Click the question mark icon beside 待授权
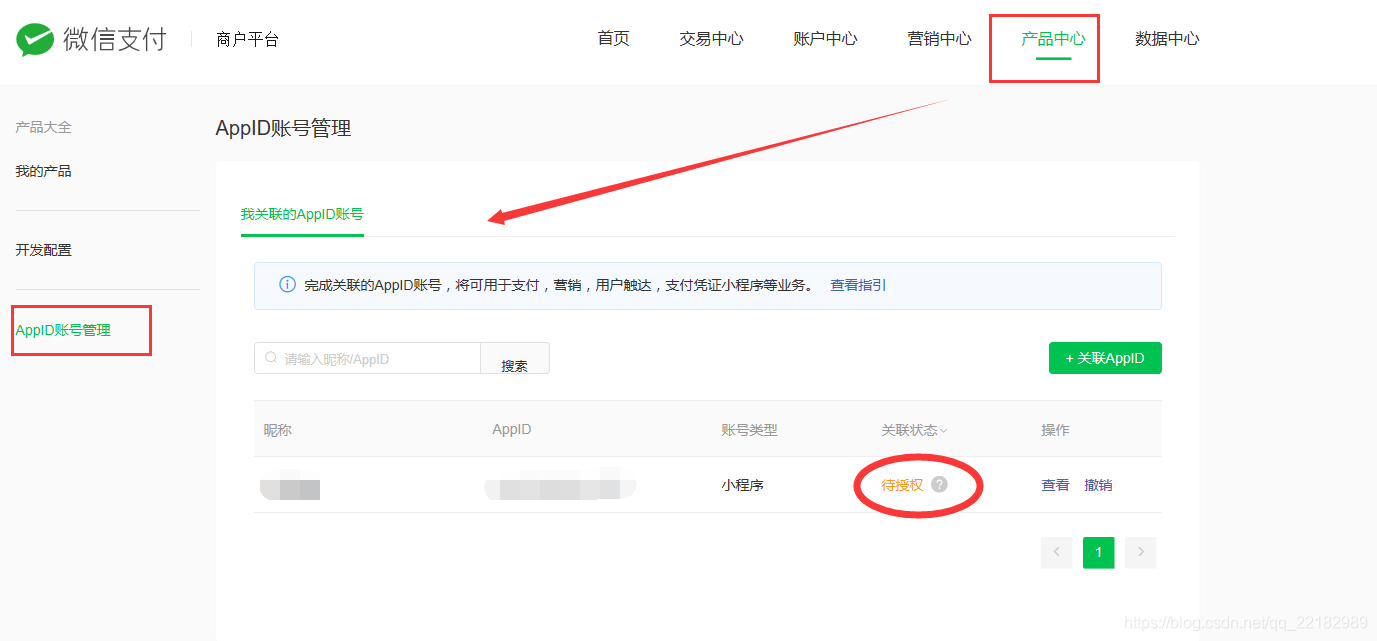Viewport: 1377px width, 641px height. pos(939,485)
